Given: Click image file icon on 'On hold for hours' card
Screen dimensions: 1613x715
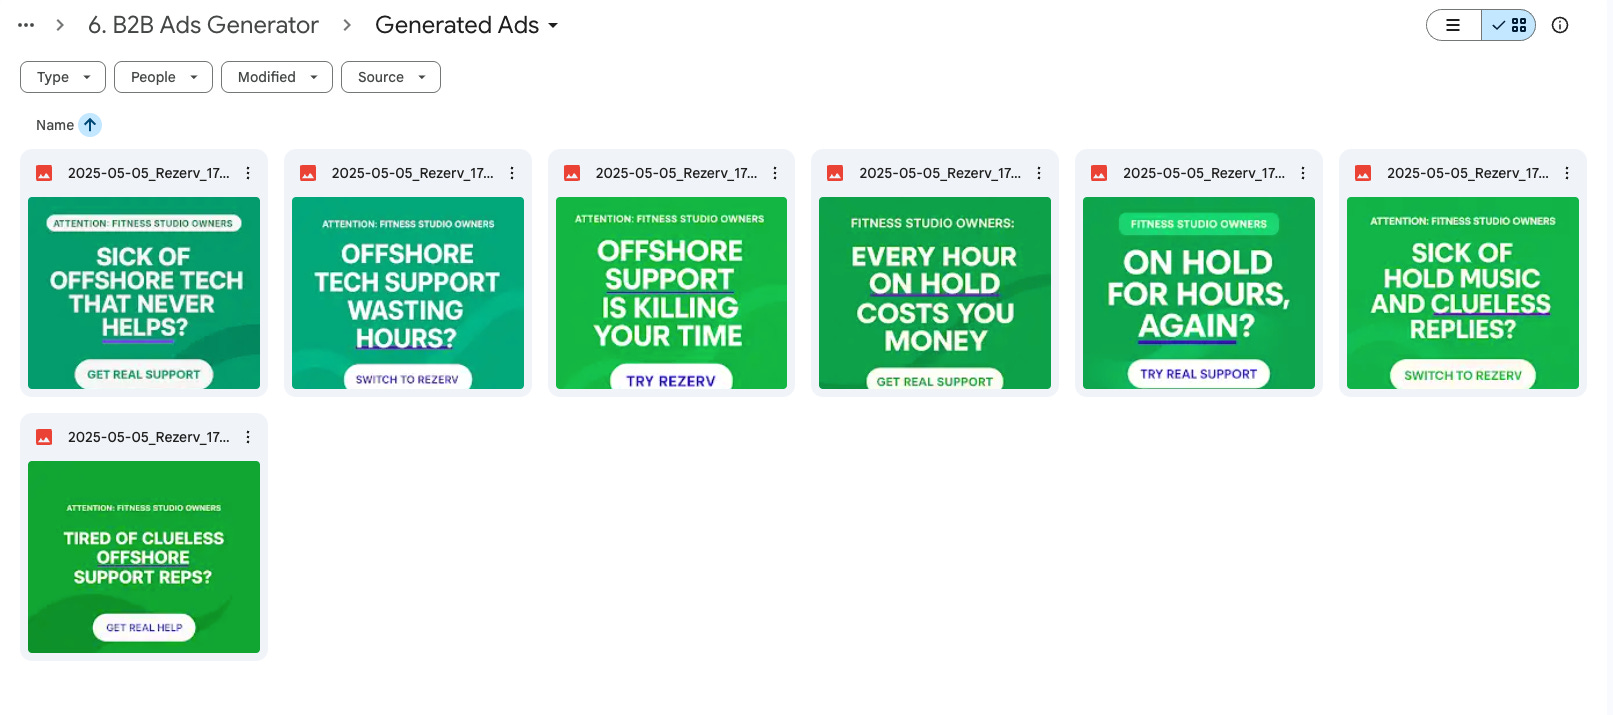Looking at the screenshot, I should pos(1099,173).
